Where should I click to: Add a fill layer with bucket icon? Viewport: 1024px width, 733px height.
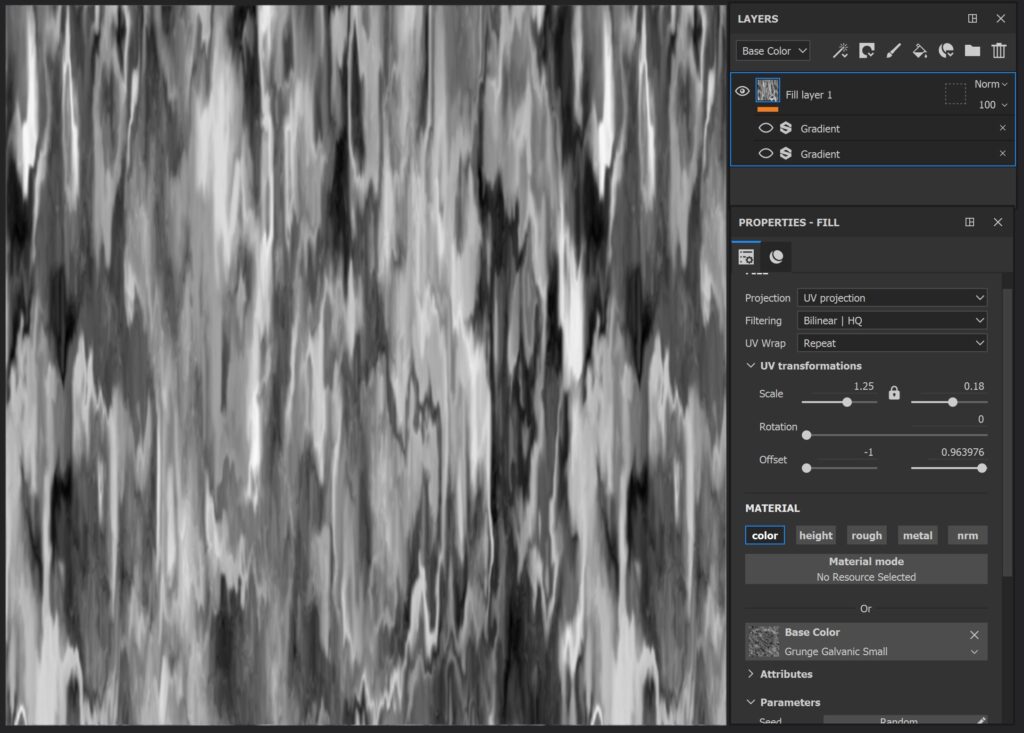pos(920,51)
